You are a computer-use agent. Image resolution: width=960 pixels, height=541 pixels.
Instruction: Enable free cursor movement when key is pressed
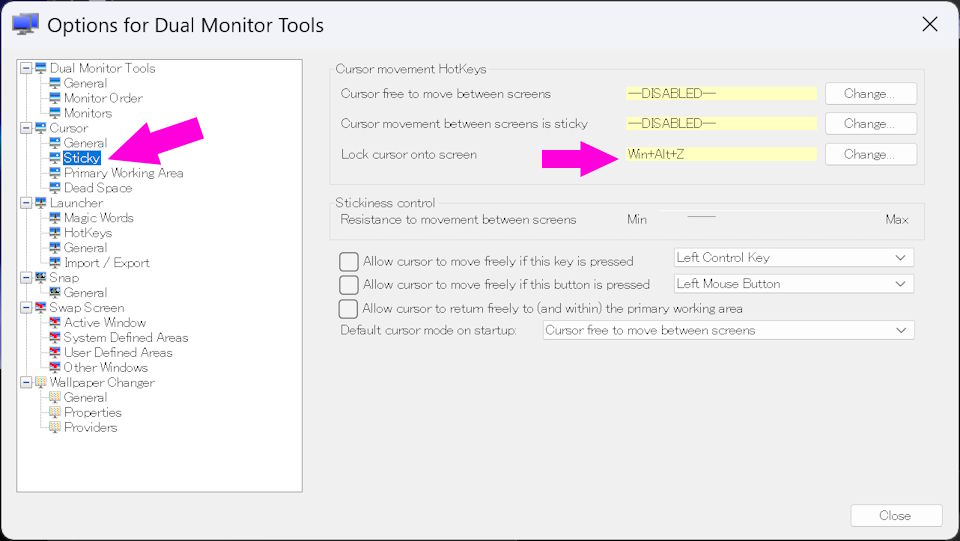(349, 261)
